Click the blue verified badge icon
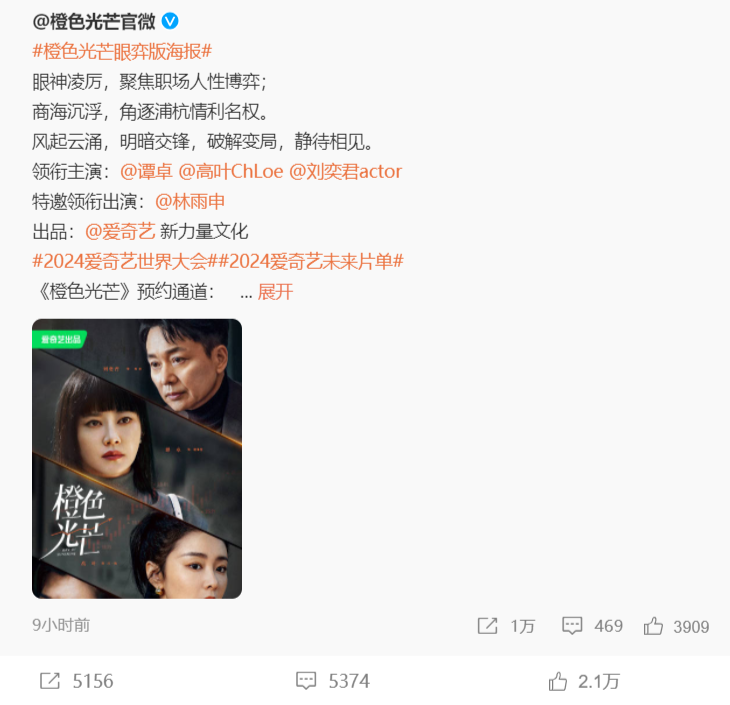This screenshot has width=730, height=705. pos(170,21)
